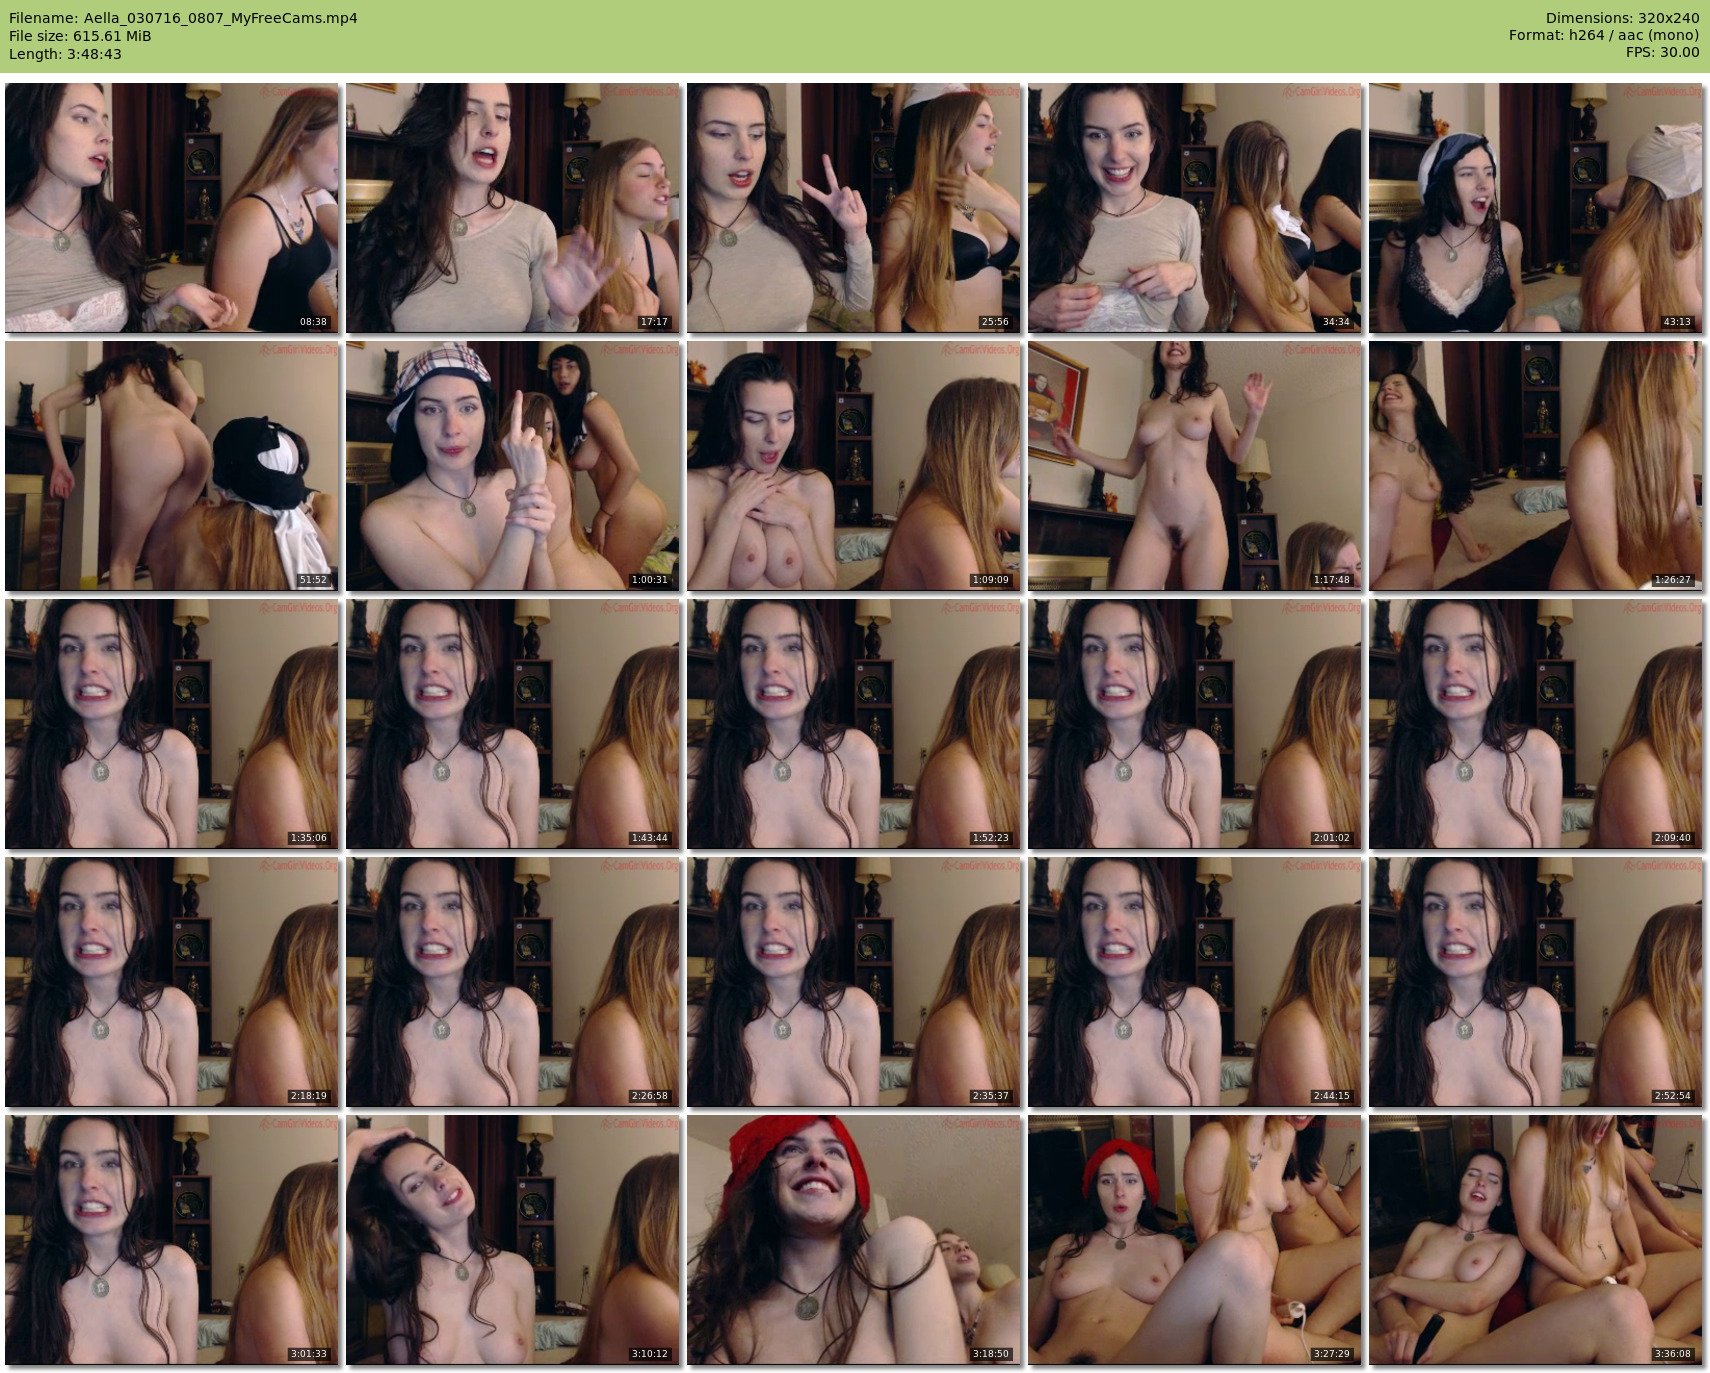Open the frame with timestamp 3:10:12
Image resolution: width=1710 pixels, height=1373 pixels.
click(x=513, y=1240)
